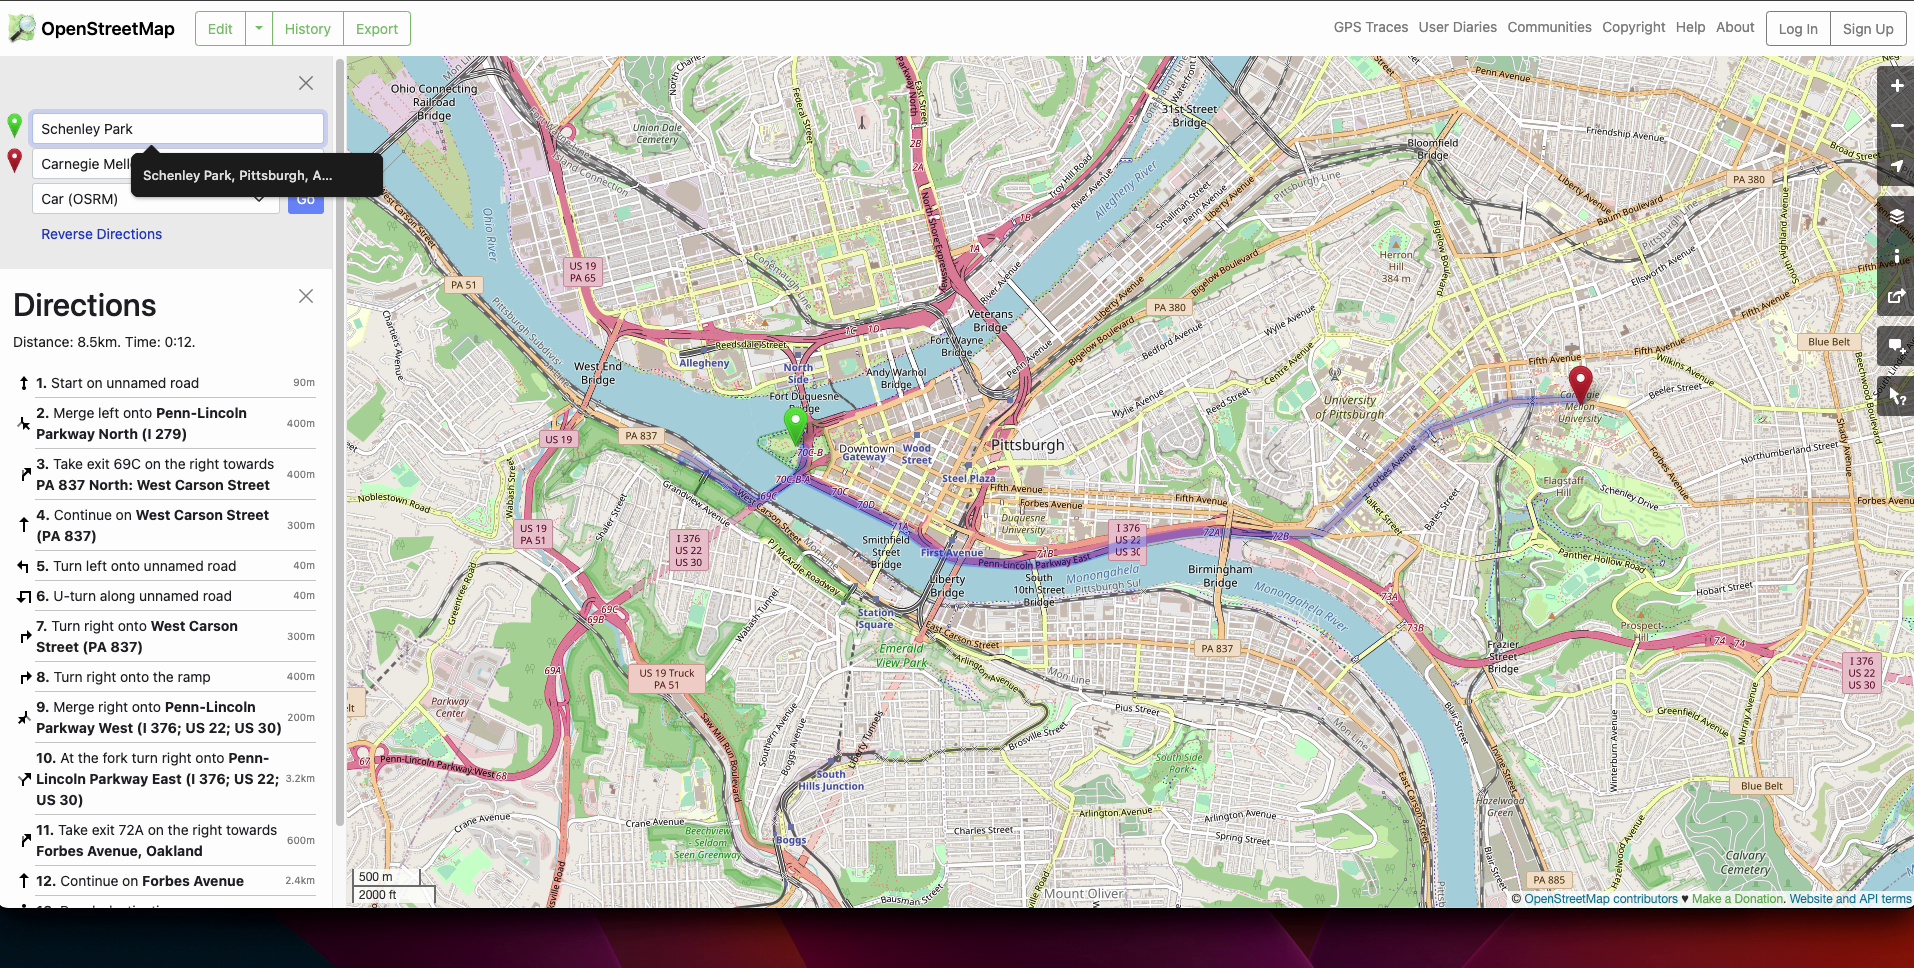This screenshot has width=1914, height=968.
Task: Click the Sign Up button
Action: pyautogui.click(x=1867, y=29)
